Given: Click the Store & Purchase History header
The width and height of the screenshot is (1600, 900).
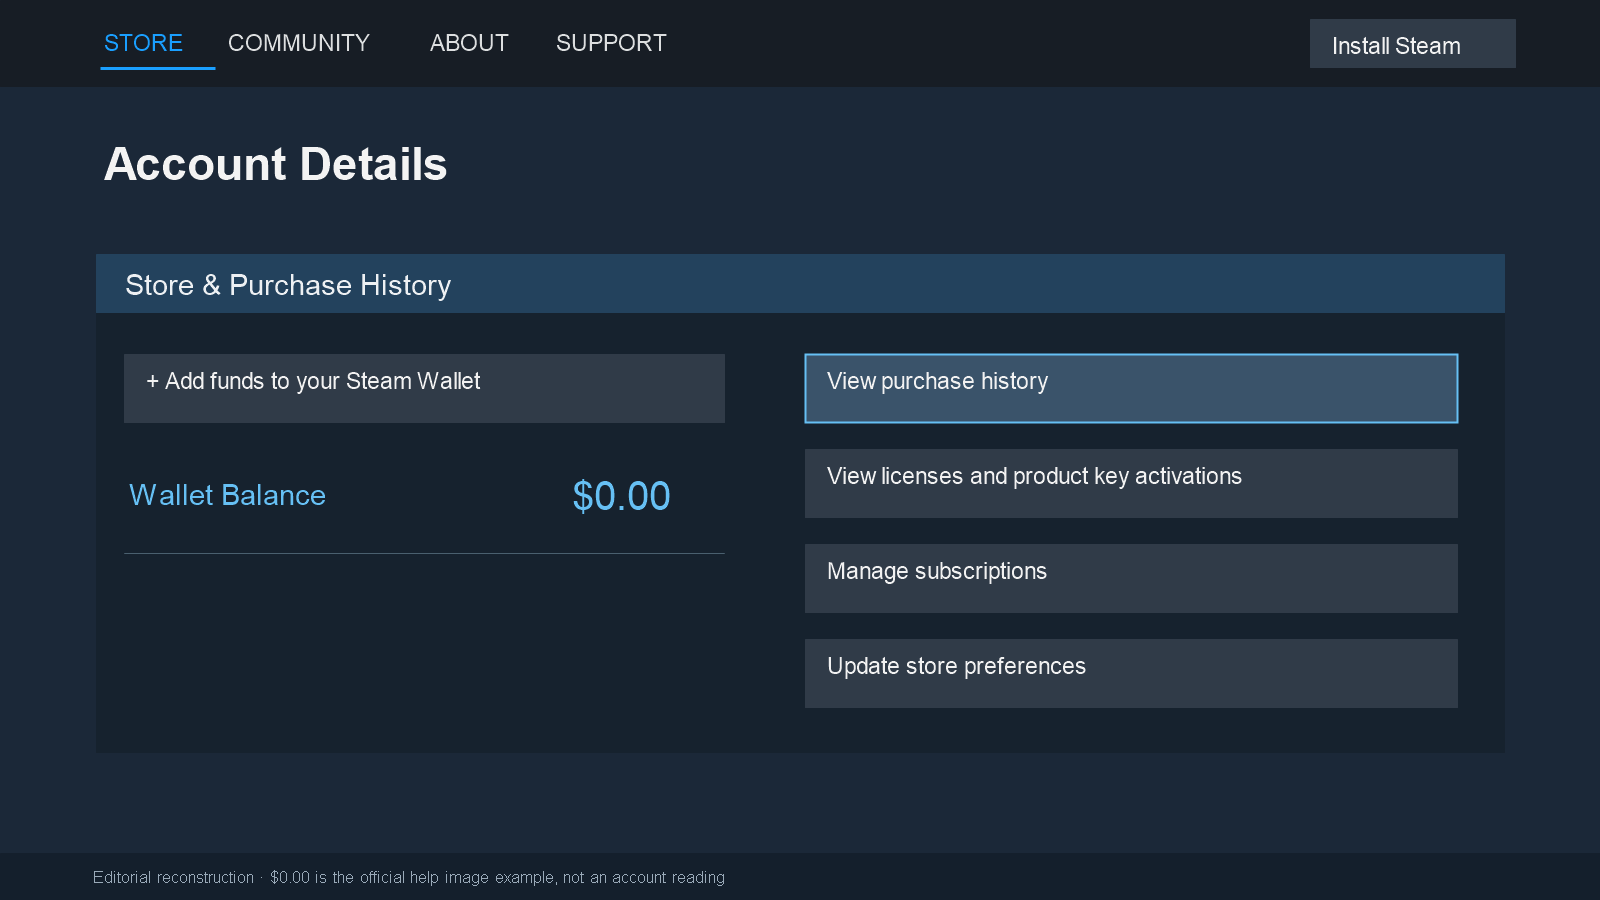Looking at the screenshot, I should [800, 284].
